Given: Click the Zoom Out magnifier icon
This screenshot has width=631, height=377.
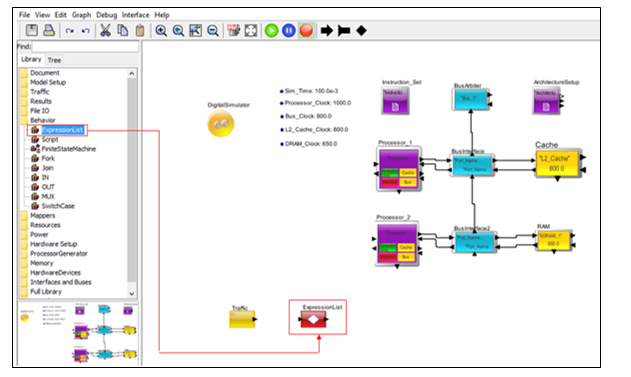Looking at the screenshot, I should click(x=213, y=31).
